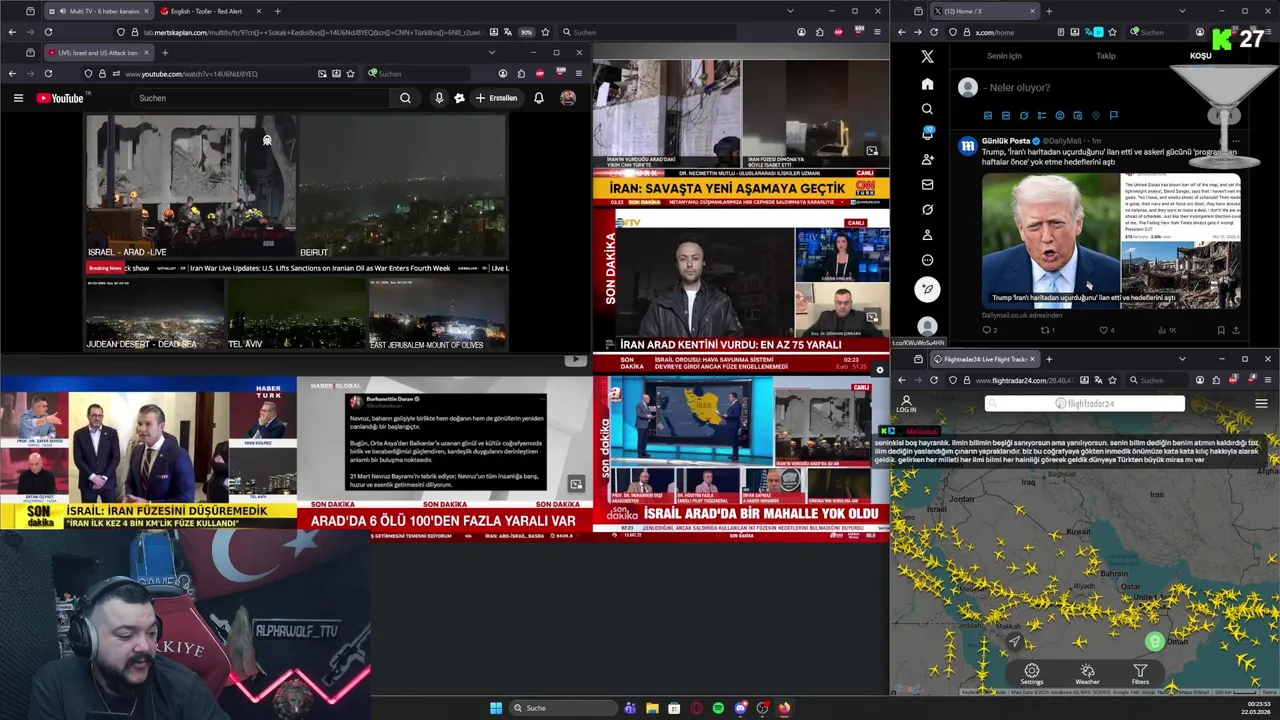Share the Günlük Posta Trump post
The height and width of the screenshot is (720, 1280).
(1237, 330)
